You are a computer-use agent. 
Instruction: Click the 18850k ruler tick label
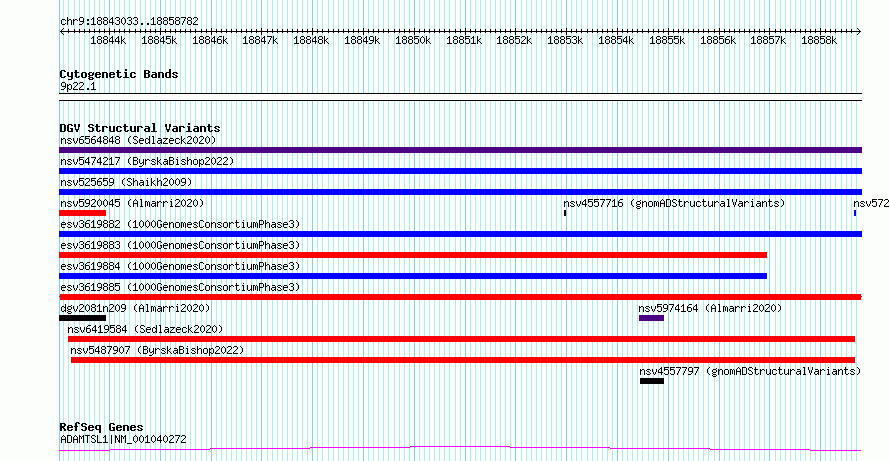[x=413, y=41]
